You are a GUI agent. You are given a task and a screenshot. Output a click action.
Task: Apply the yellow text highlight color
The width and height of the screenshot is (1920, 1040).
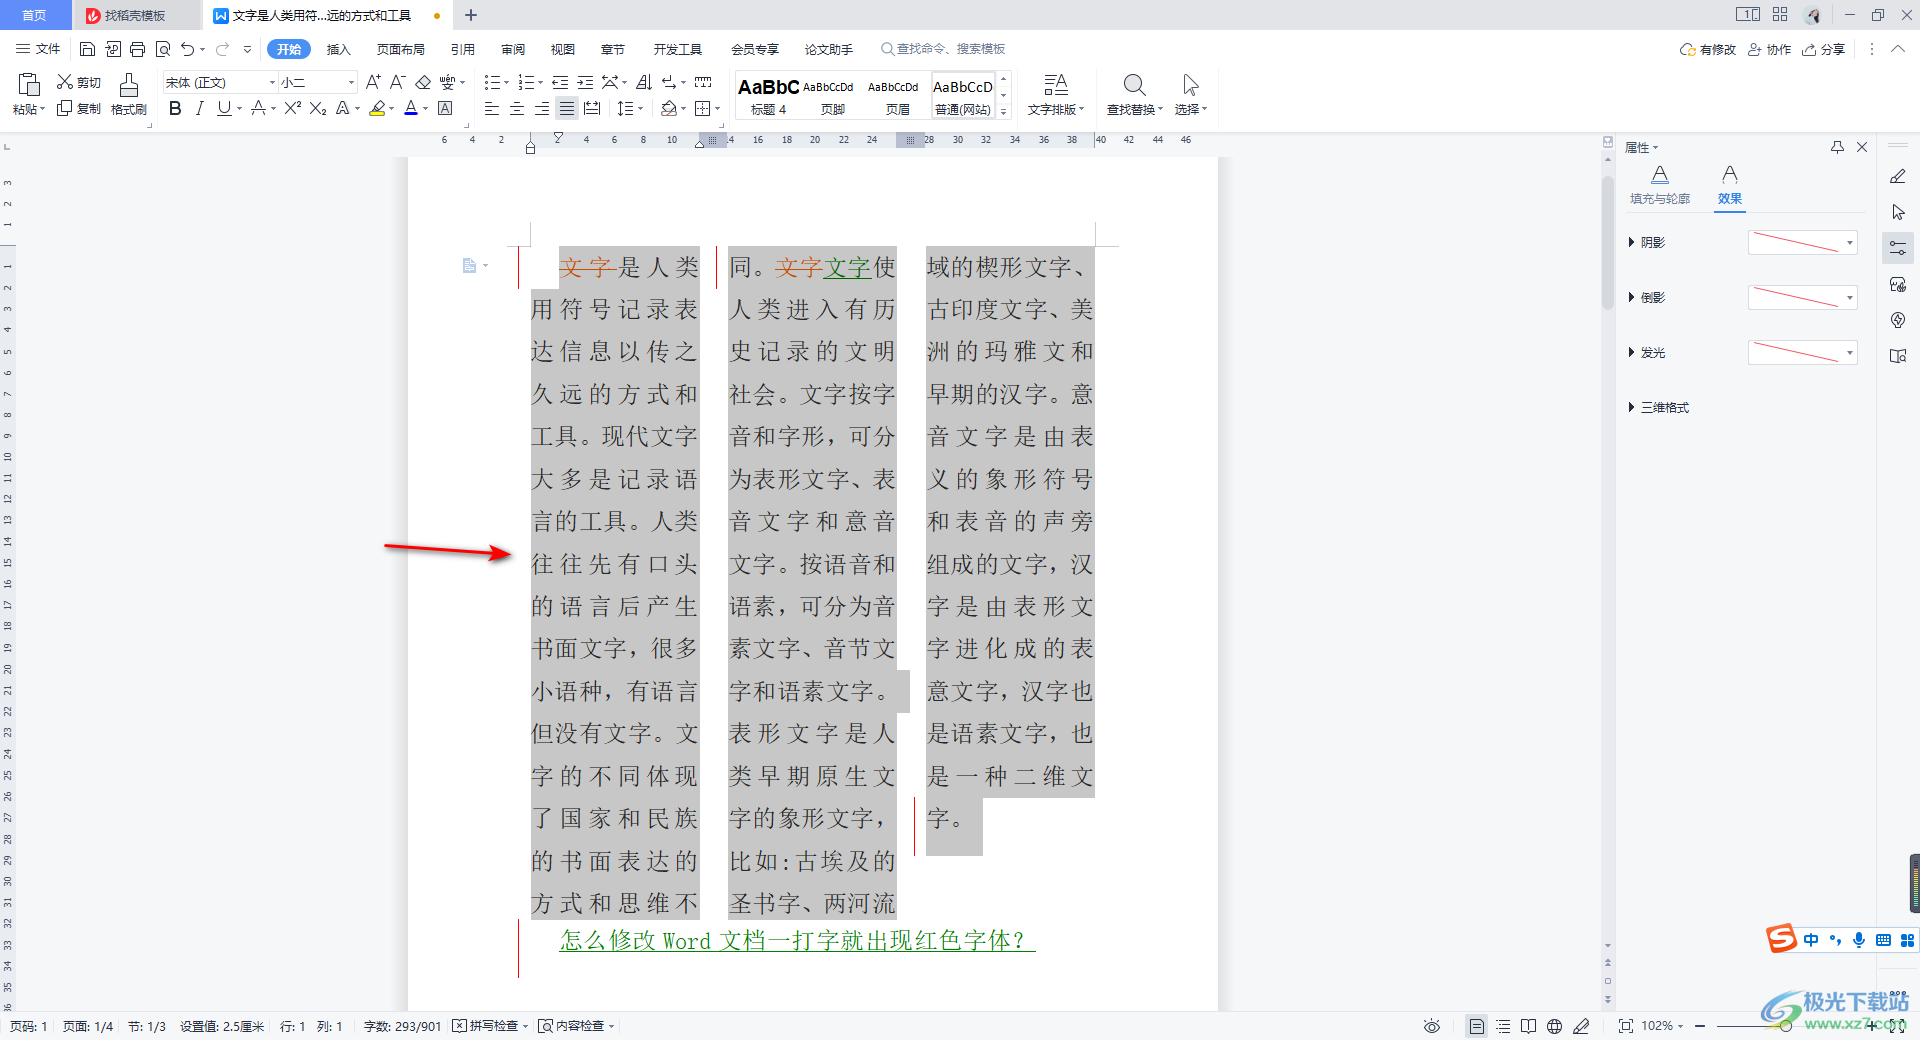[x=377, y=108]
